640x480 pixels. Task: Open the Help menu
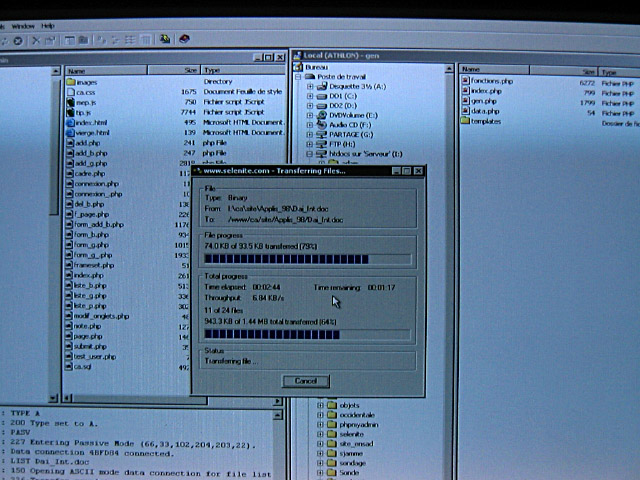click(48, 26)
